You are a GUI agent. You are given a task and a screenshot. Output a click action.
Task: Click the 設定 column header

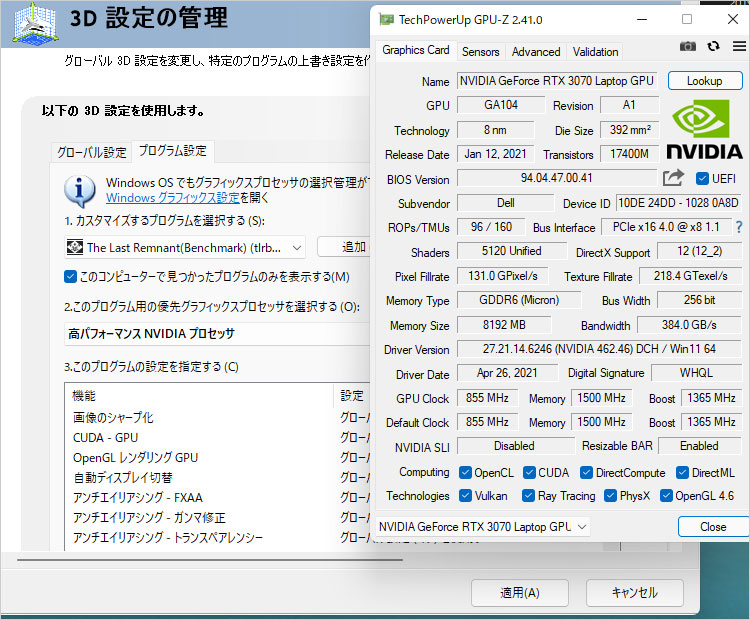click(352, 396)
